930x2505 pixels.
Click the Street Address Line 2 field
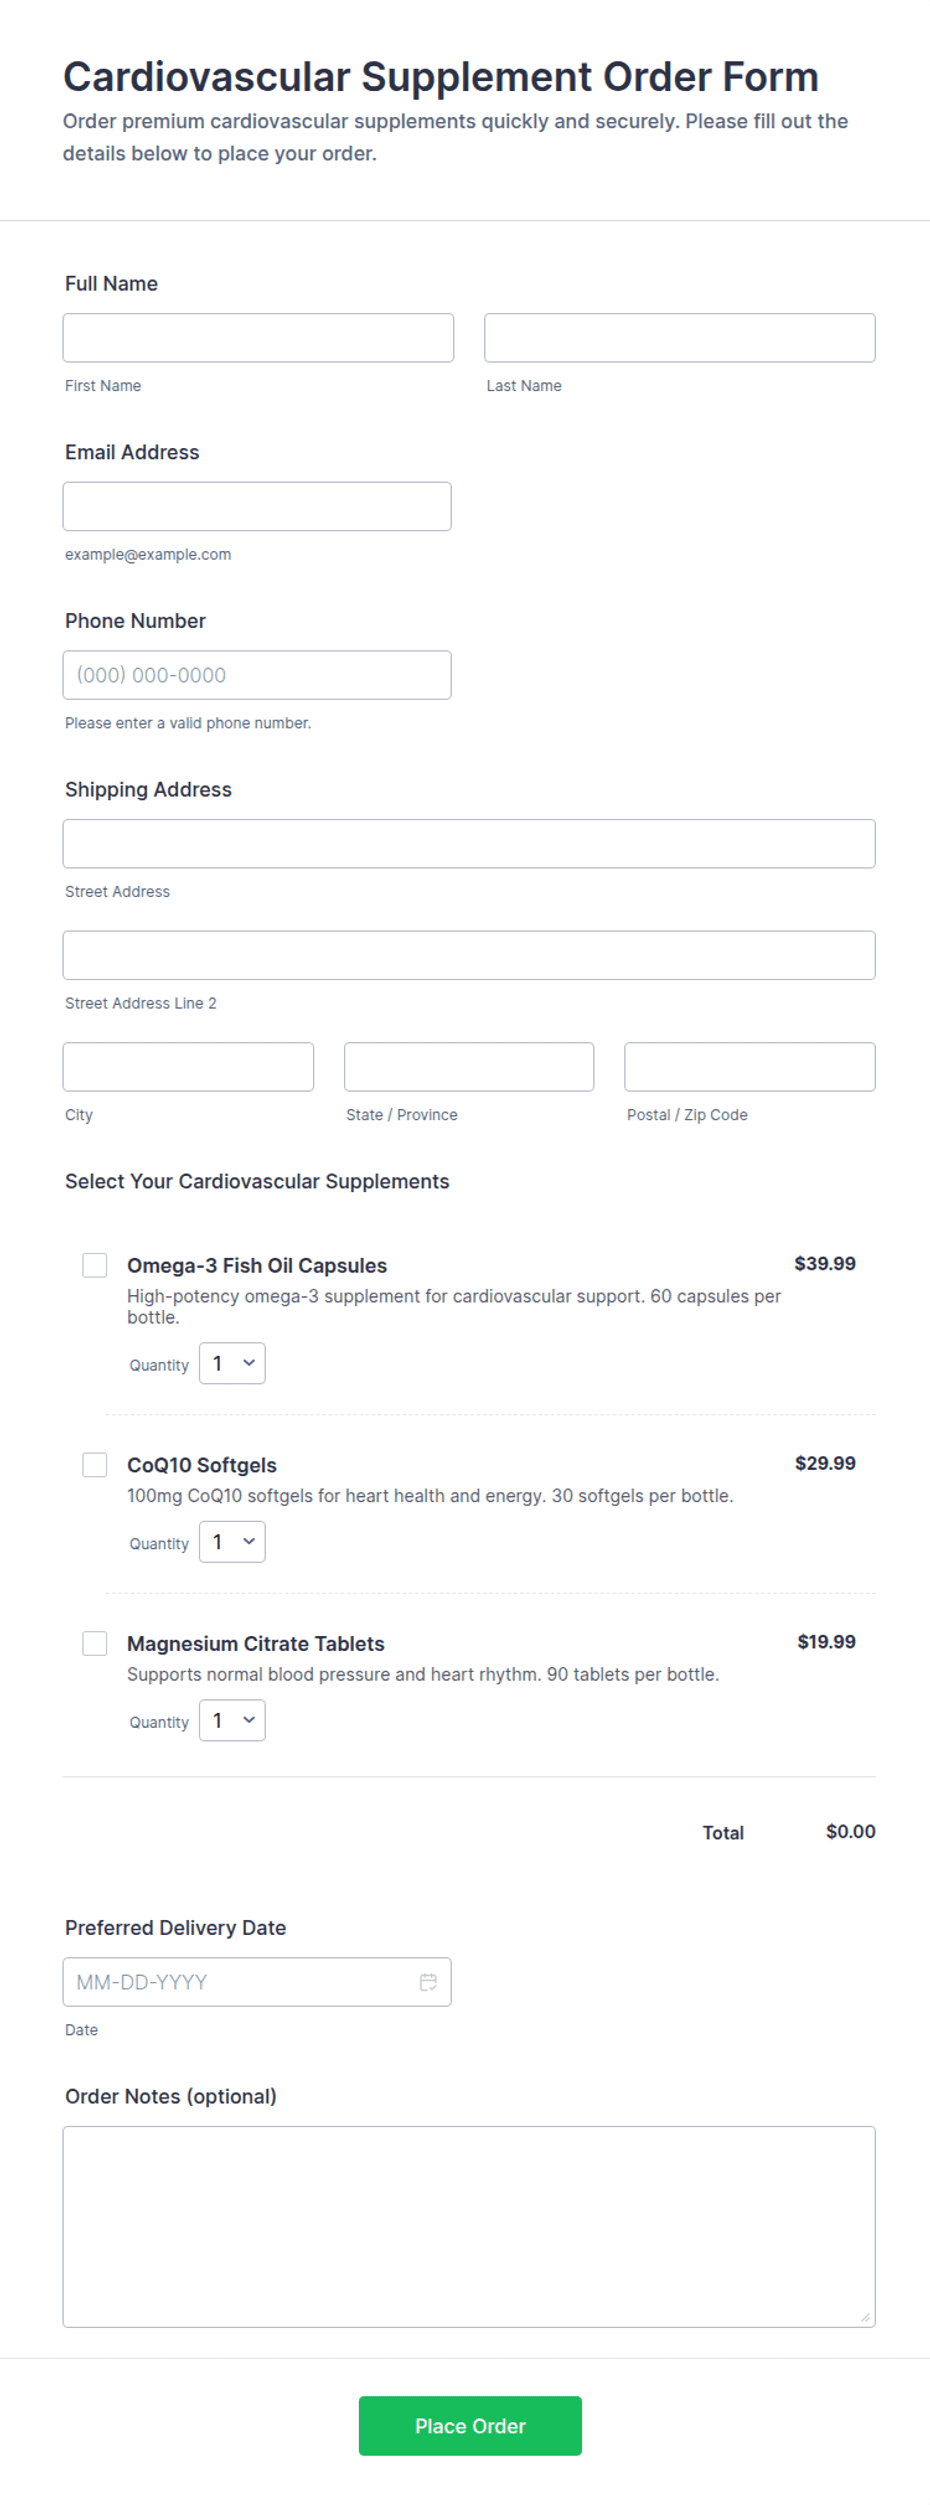(469, 955)
